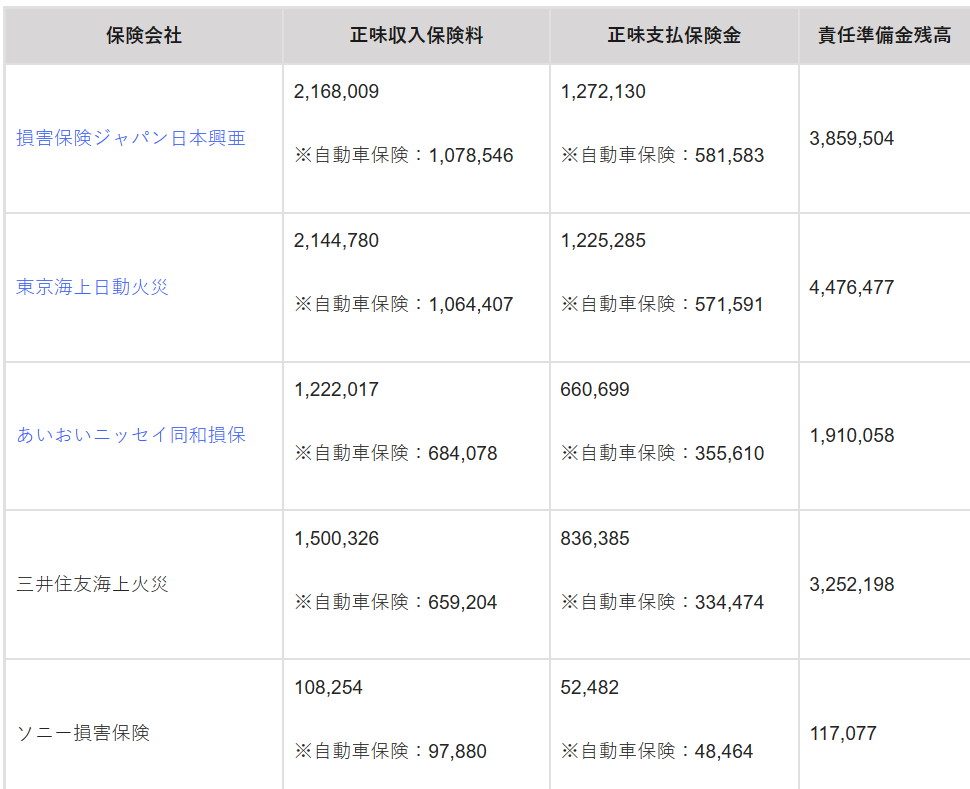
Task: Select the value 660,699
Action: (x=595, y=390)
